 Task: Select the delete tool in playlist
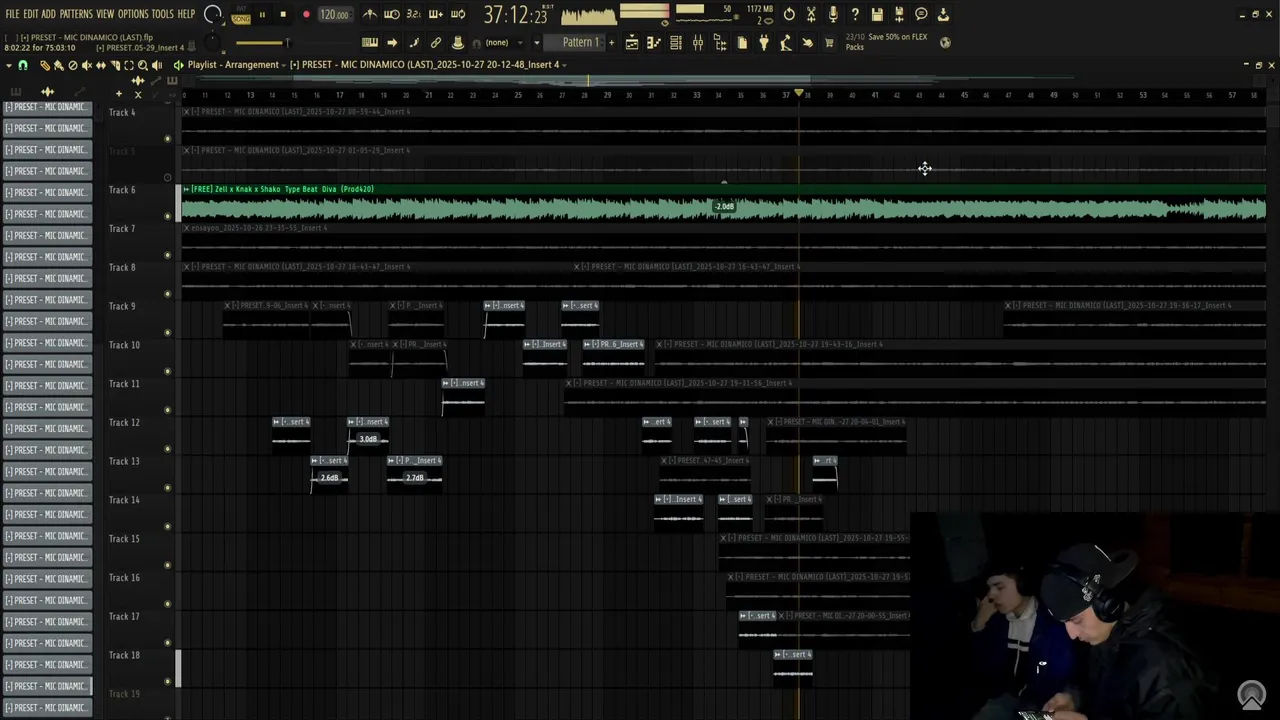tap(73, 65)
